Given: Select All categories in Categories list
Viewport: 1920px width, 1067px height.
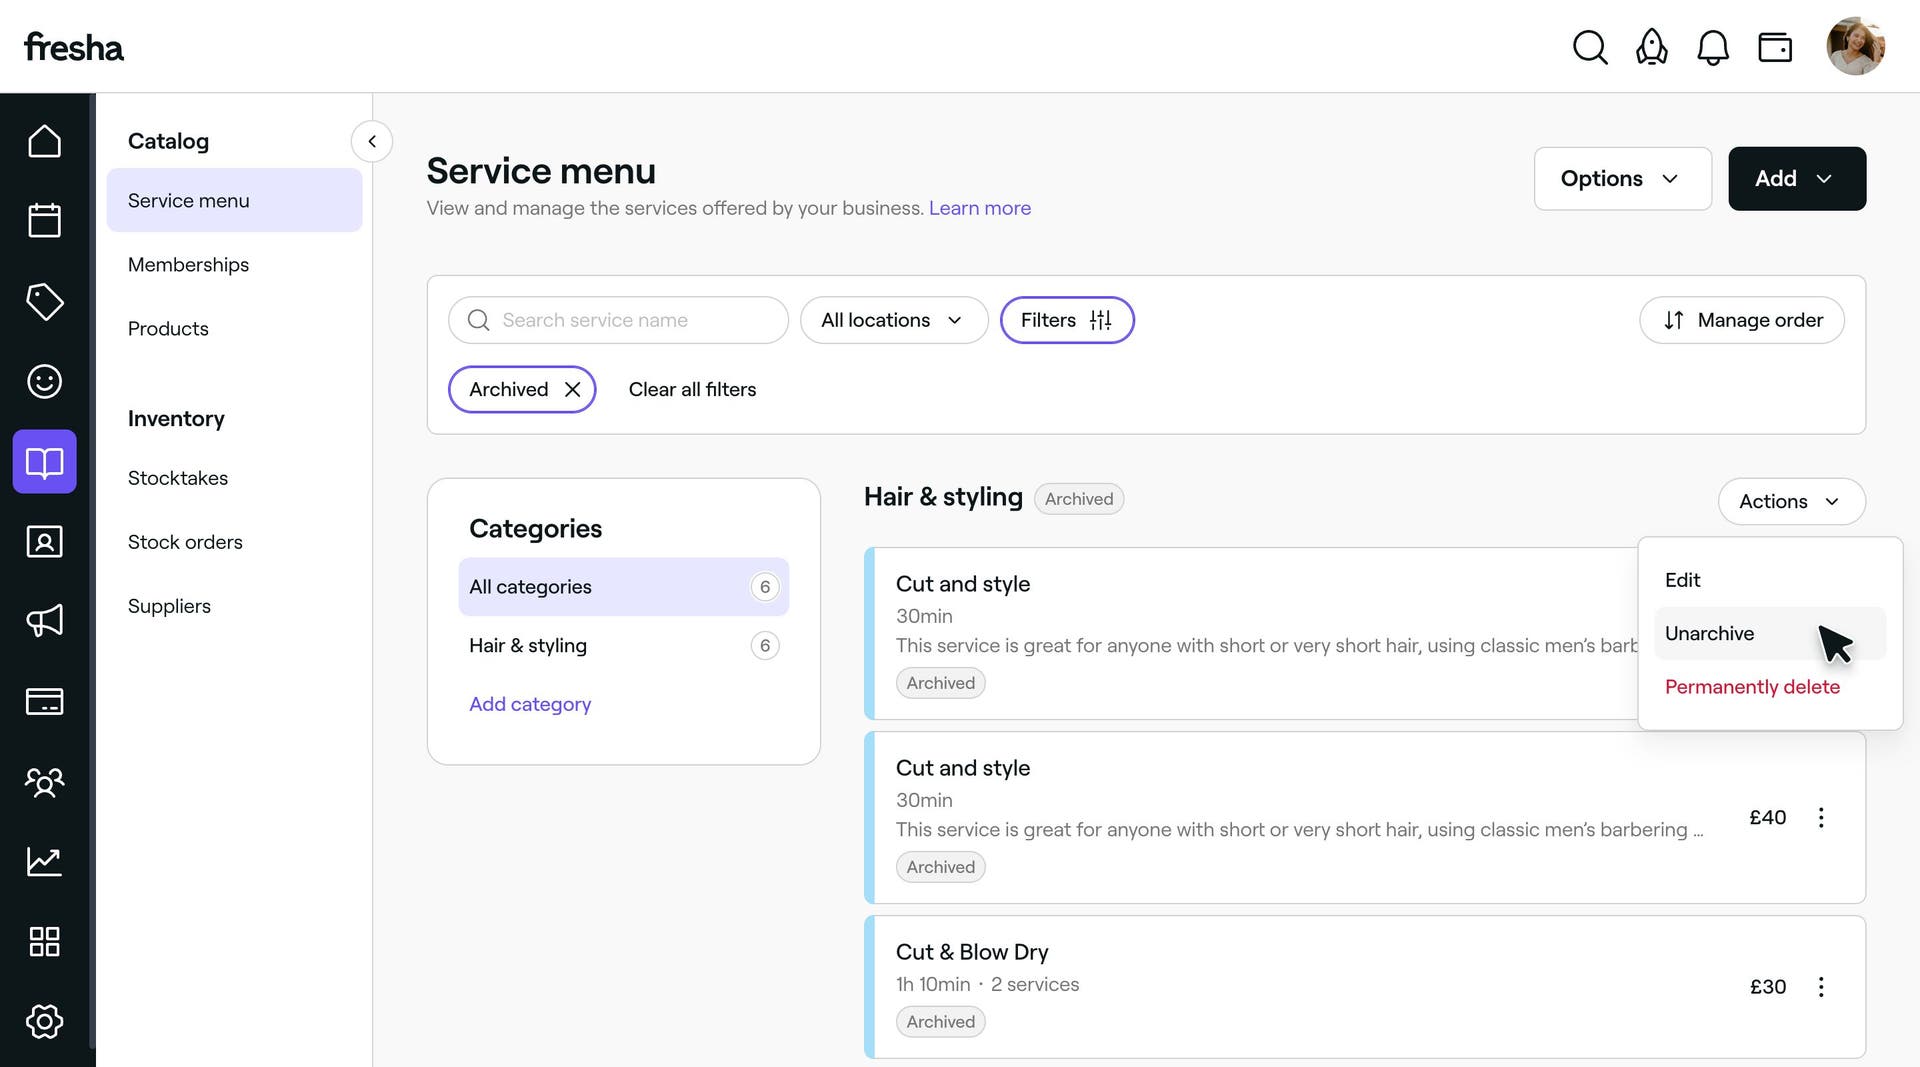Looking at the screenshot, I should (x=623, y=587).
